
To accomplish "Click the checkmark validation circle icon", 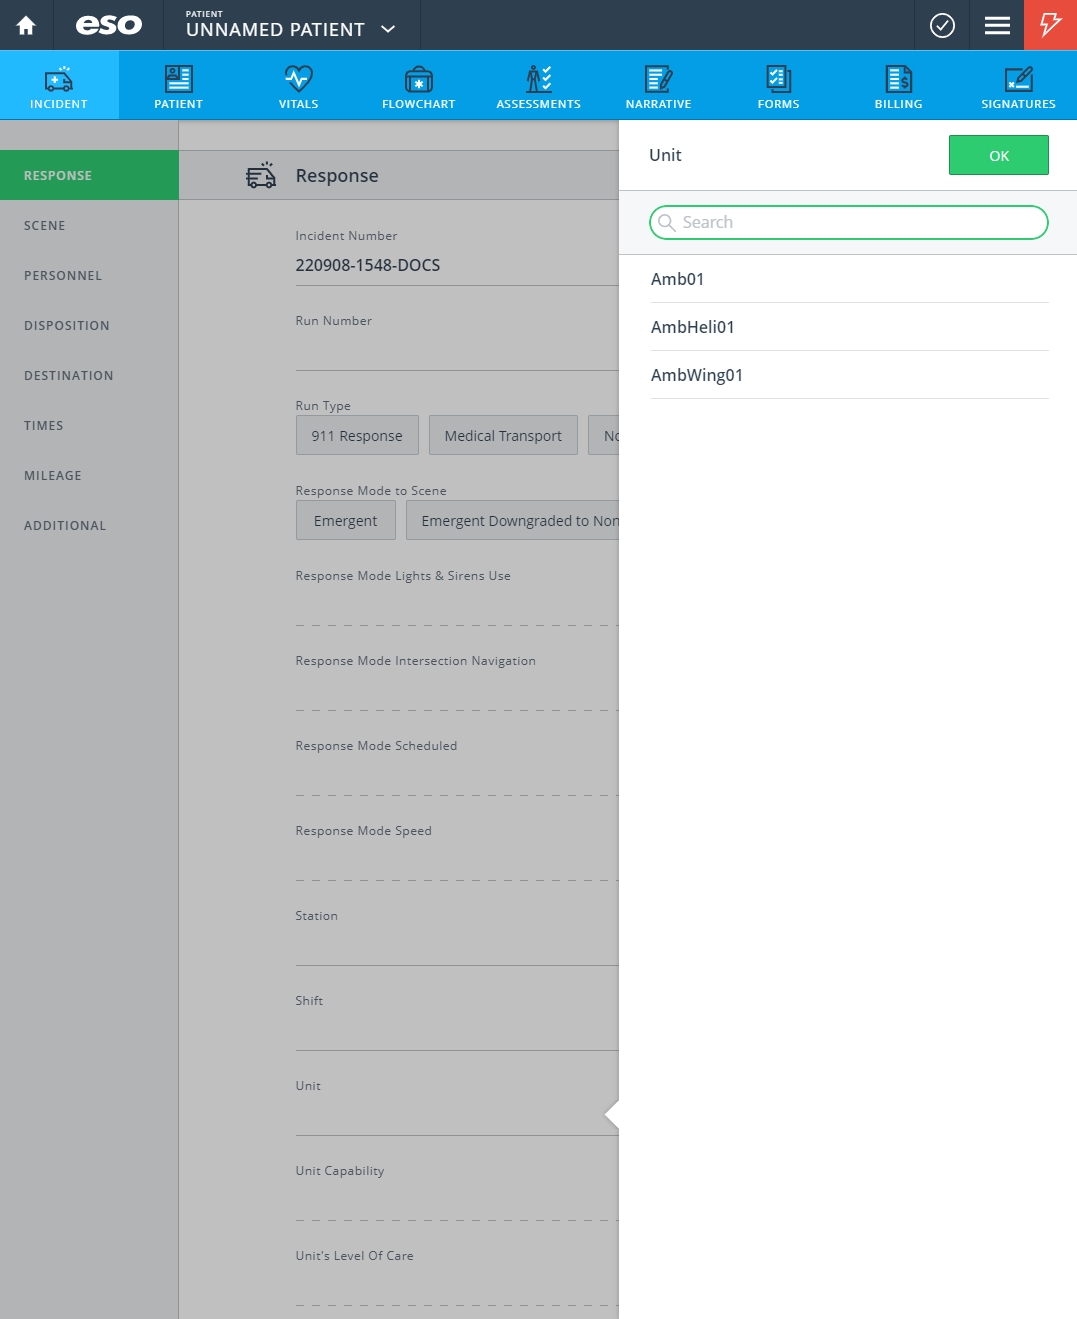I will [x=942, y=25].
